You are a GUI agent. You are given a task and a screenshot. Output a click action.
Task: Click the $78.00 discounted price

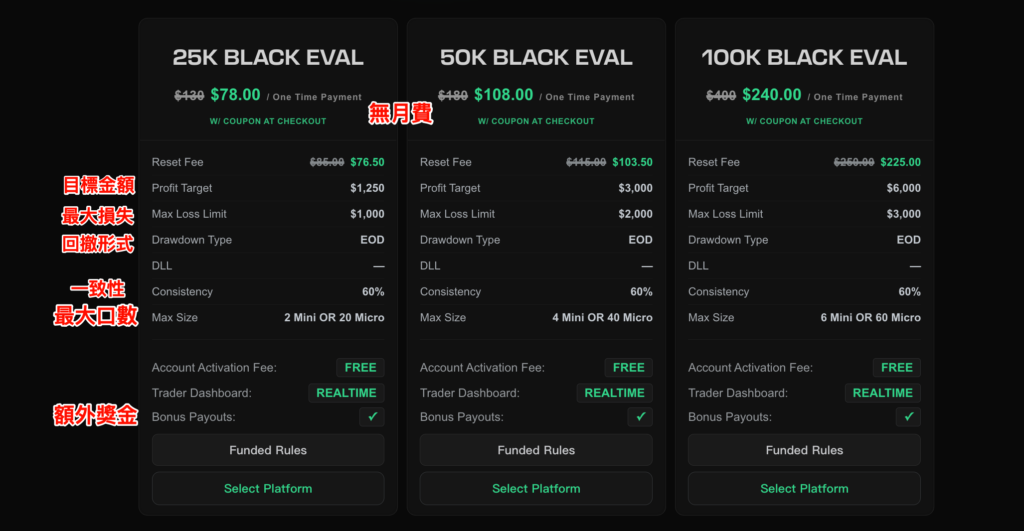click(235, 95)
